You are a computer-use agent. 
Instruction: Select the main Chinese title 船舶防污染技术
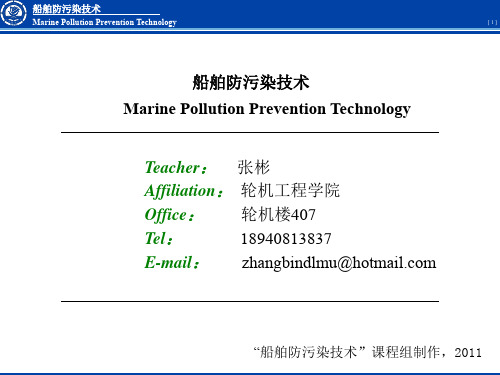pos(251,82)
